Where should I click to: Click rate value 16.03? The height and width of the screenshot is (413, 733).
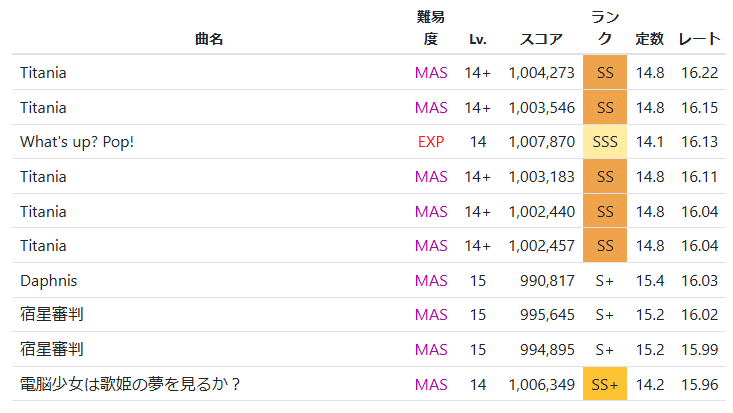point(699,281)
